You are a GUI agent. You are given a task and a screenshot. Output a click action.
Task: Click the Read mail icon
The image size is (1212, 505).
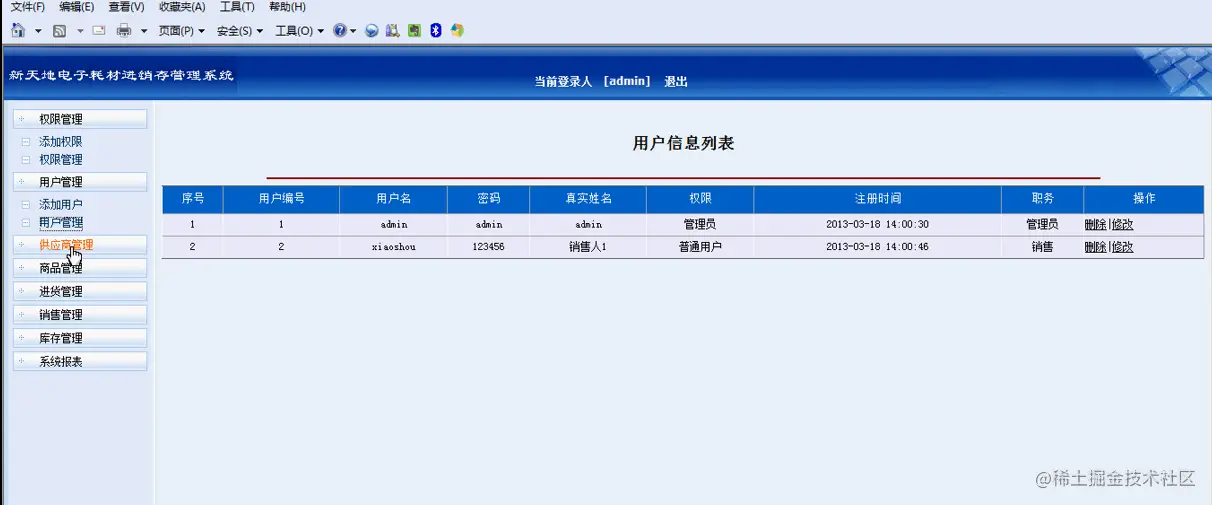coord(99,31)
